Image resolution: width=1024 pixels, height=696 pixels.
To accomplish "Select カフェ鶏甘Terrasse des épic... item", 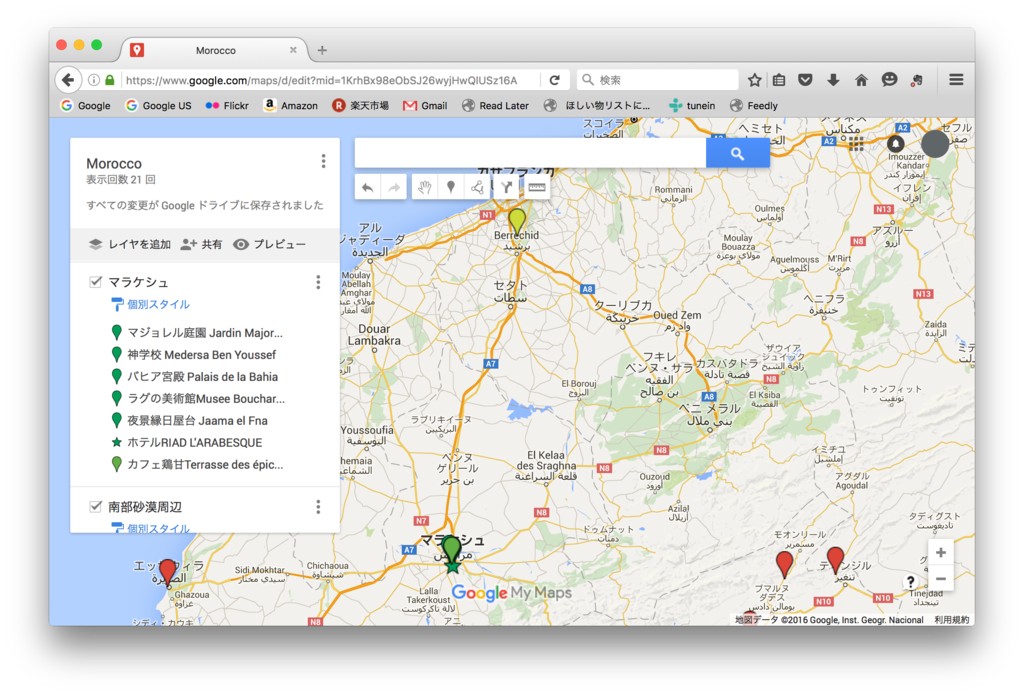I will point(198,464).
